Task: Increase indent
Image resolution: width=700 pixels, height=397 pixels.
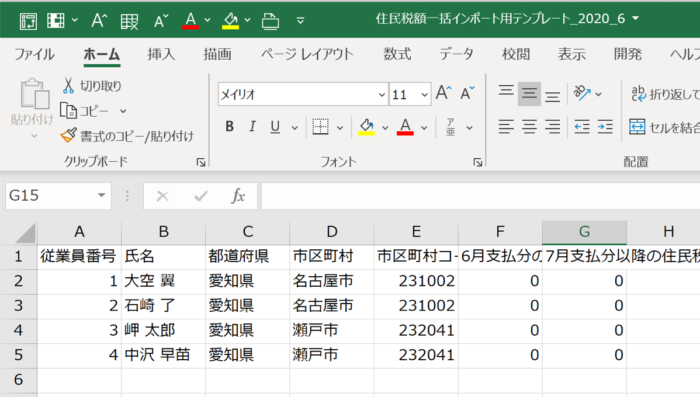Action: coord(605,127)
